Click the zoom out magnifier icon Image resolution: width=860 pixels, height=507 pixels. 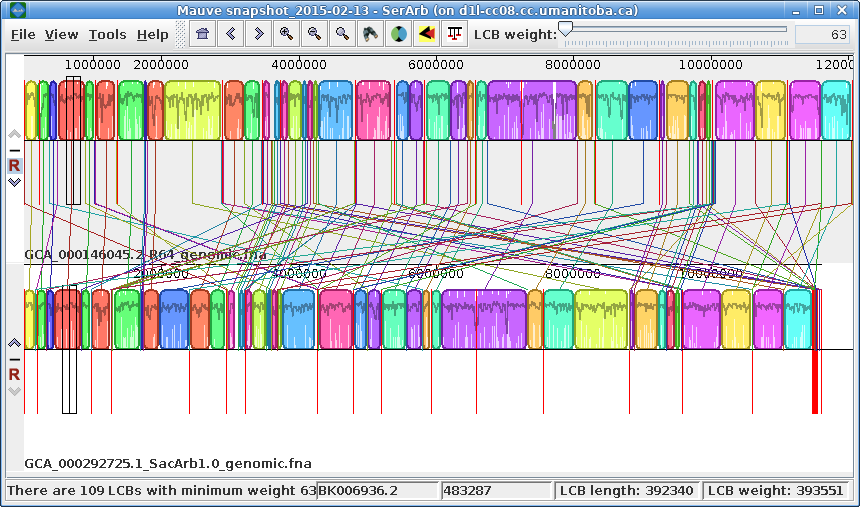point(315,34)
